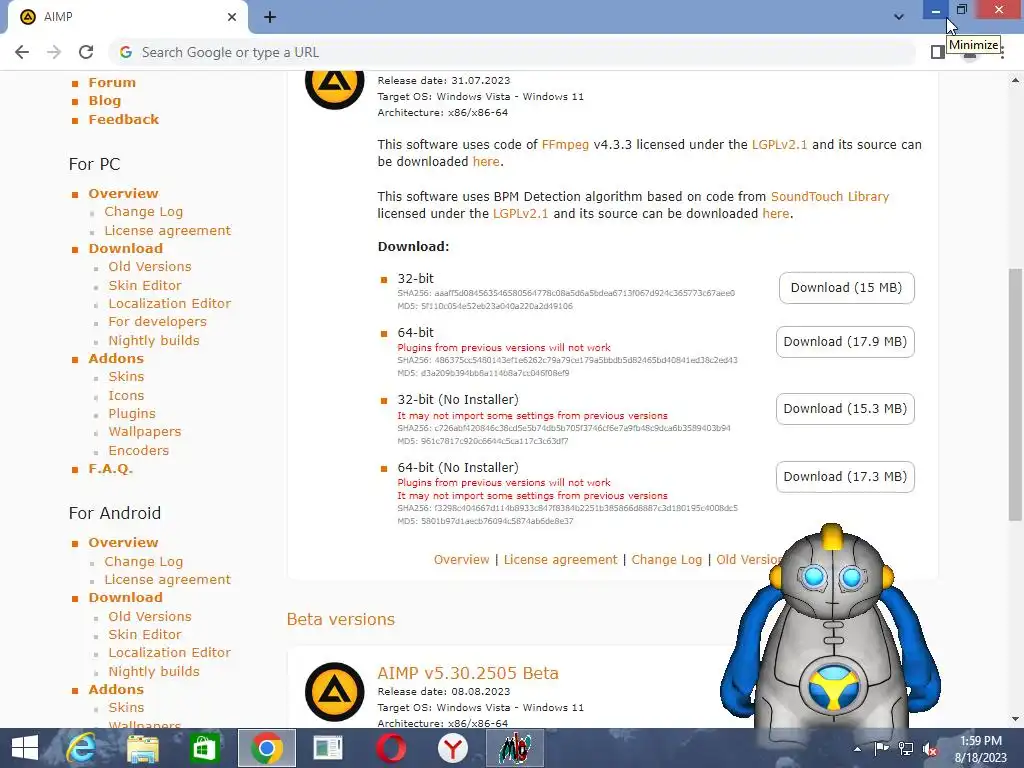Reload the page with the refresh icon
Screen dimensions: 1024x768
[x=86, y=52]
